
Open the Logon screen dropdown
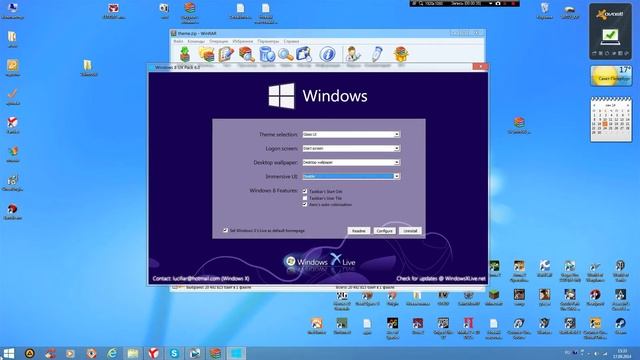(x=351, y=148)
